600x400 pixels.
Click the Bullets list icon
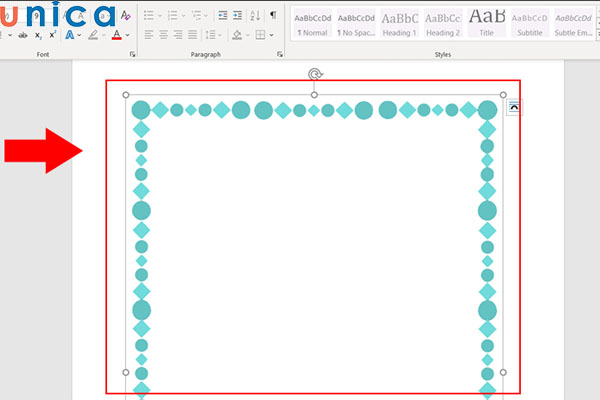(x=148, y=15)
